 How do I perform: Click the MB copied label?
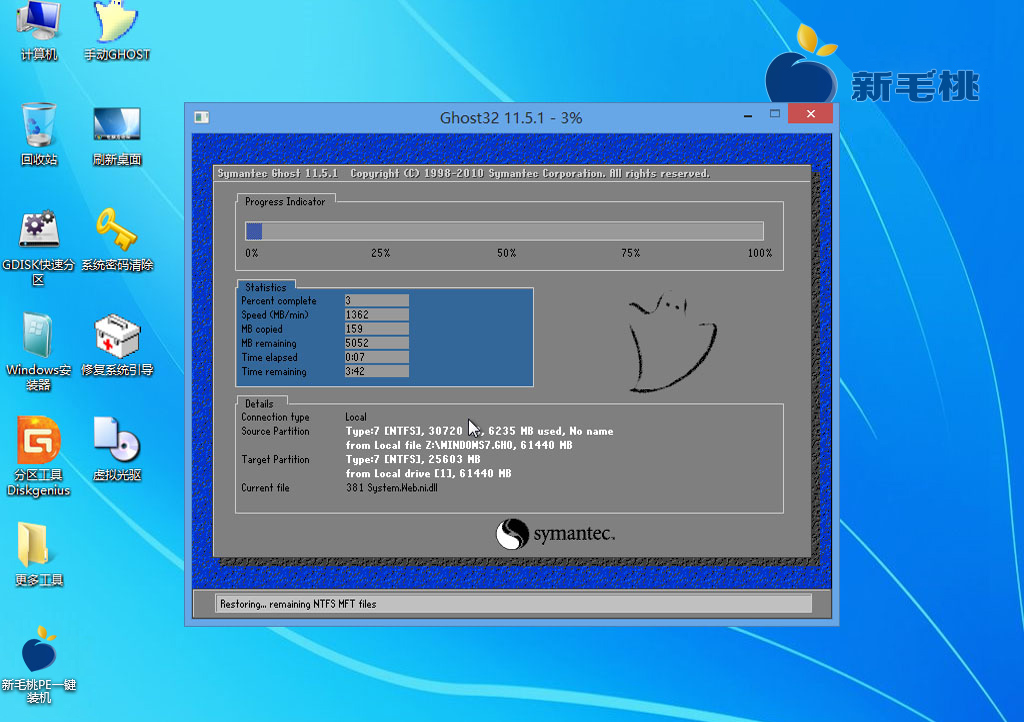click(262, 330)
